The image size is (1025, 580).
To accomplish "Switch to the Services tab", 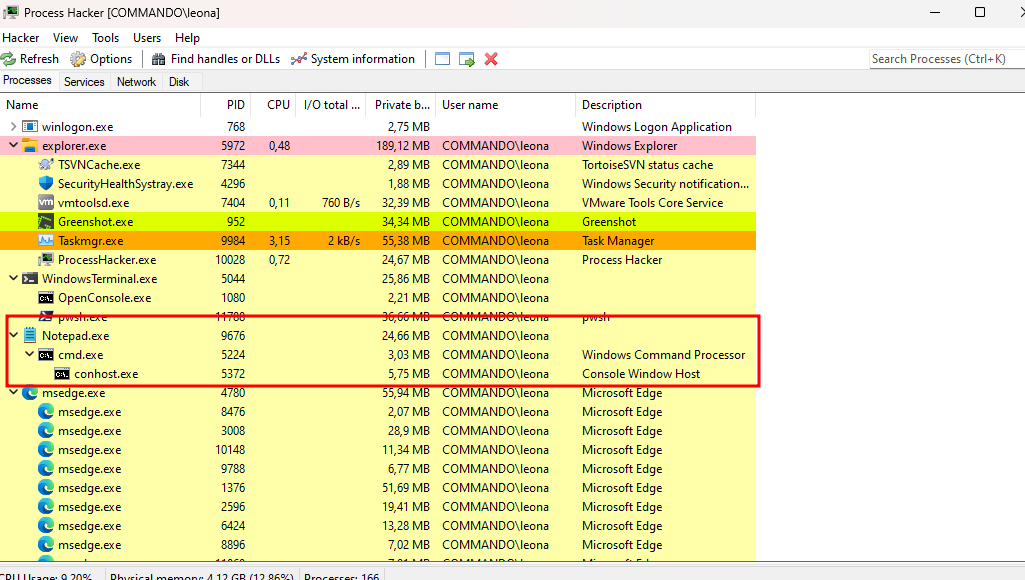I will 84,82.
